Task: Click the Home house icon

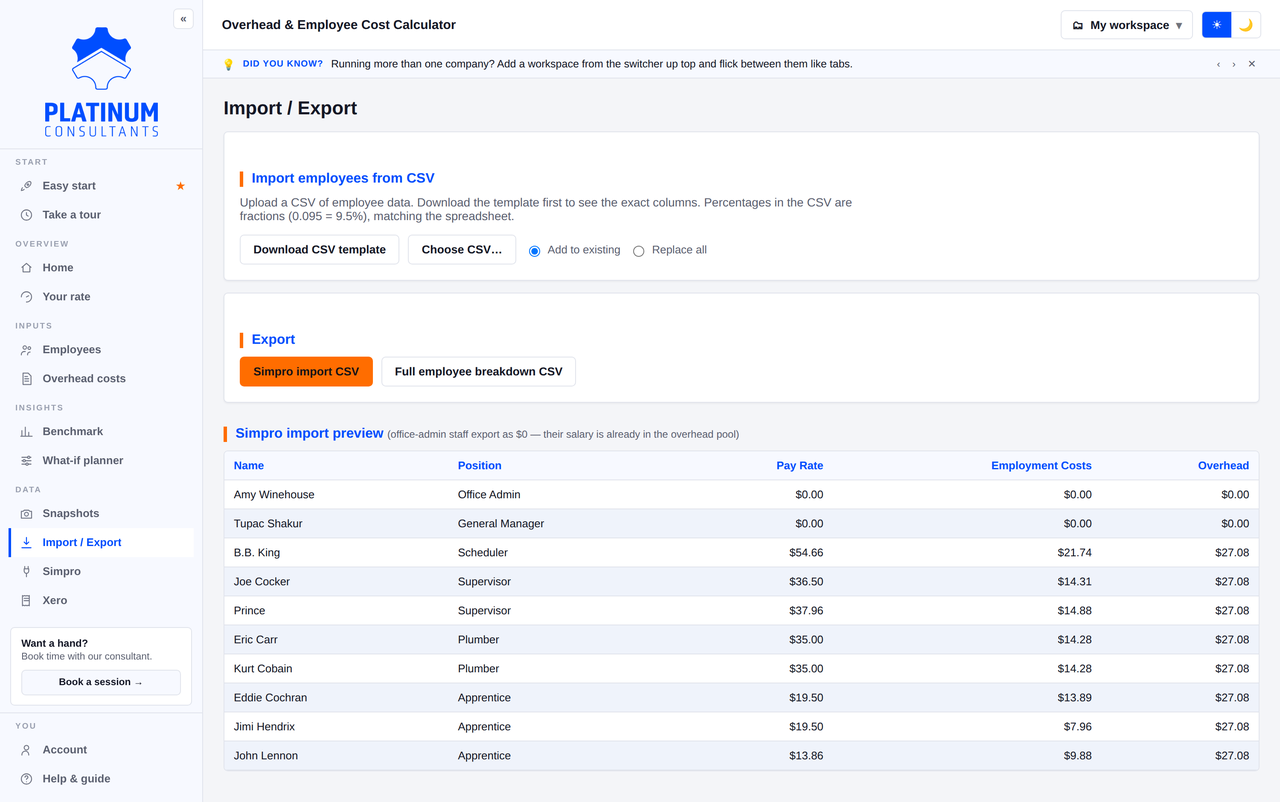Action: [26, 268]
